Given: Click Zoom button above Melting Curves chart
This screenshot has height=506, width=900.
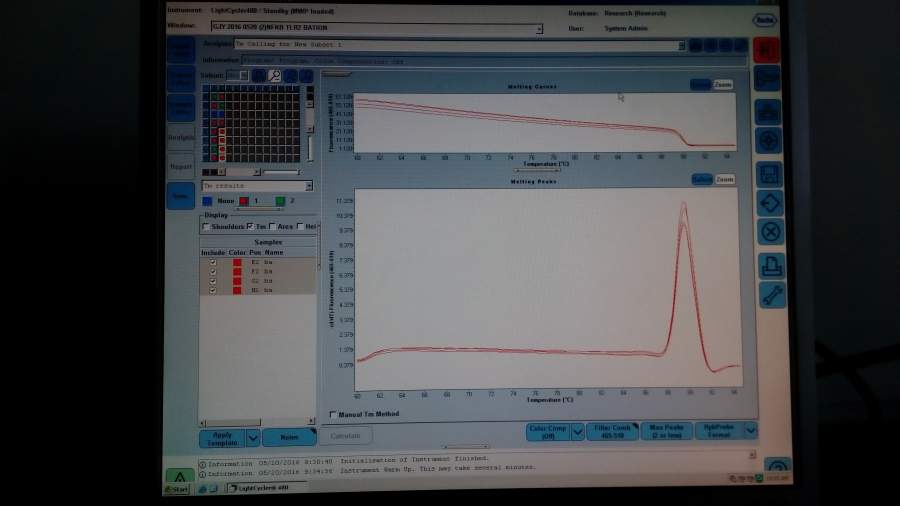Looking at the screenshot, I should (x=723, y=84).
